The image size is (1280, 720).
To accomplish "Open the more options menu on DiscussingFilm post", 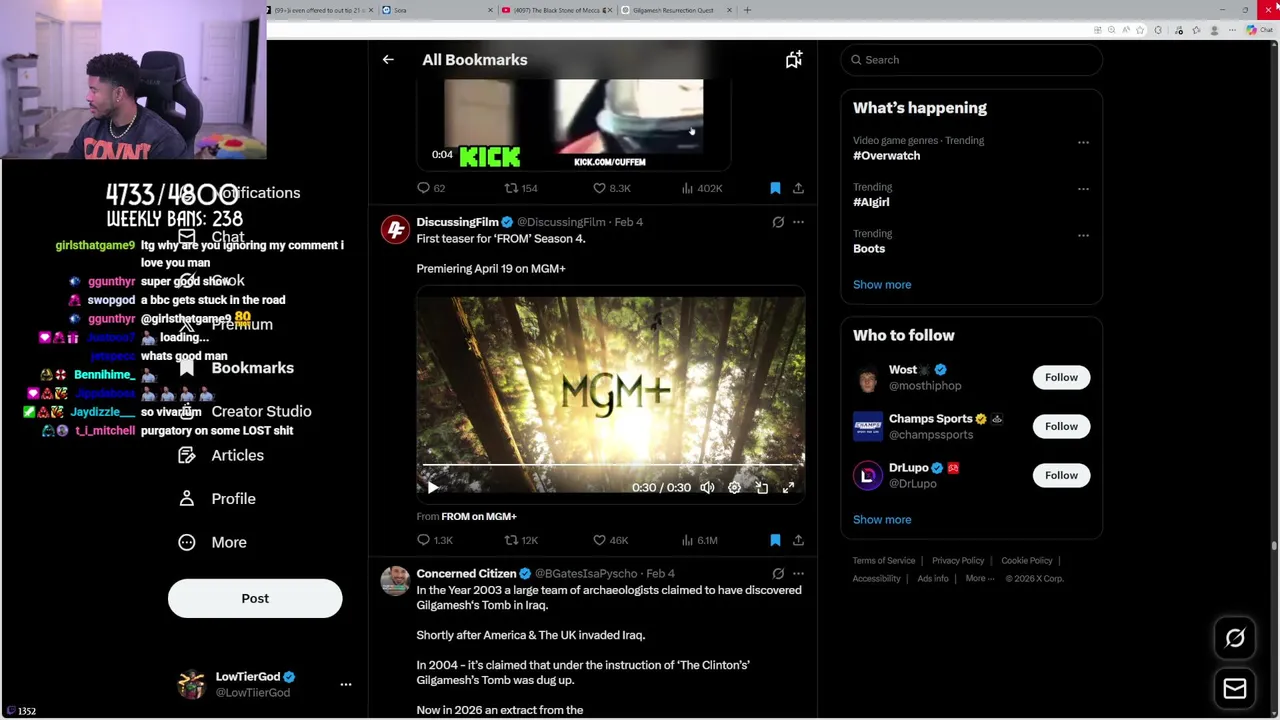I will 798,222.
